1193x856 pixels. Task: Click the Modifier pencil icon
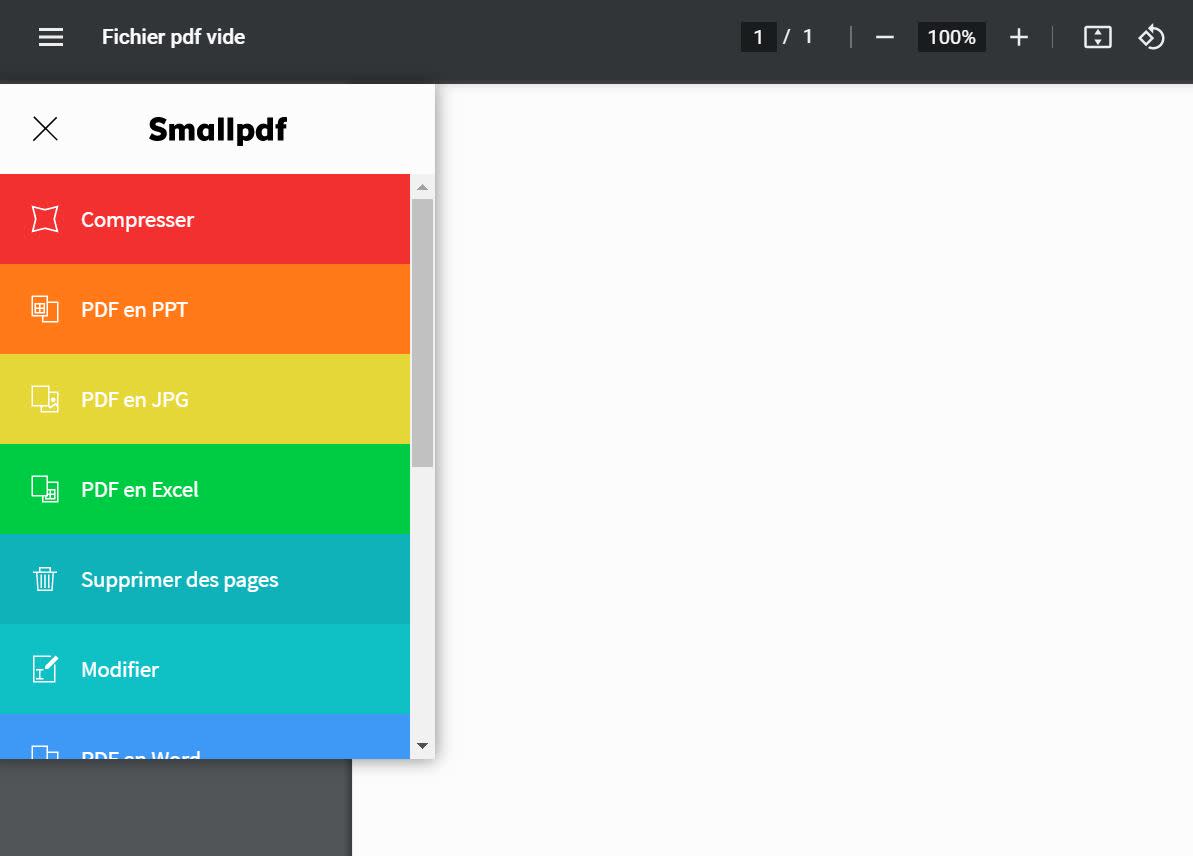[x=45, y=669]
